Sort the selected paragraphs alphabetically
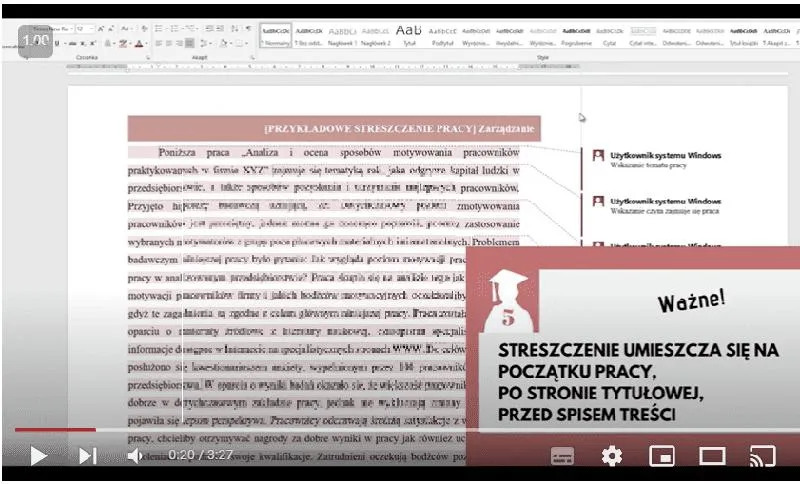800x484 pixels. pos(235,29)
